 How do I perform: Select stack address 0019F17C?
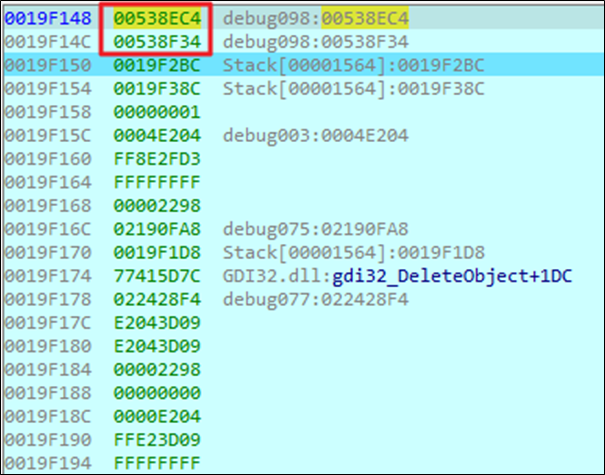pyautogui.click(x=48, y=323)
